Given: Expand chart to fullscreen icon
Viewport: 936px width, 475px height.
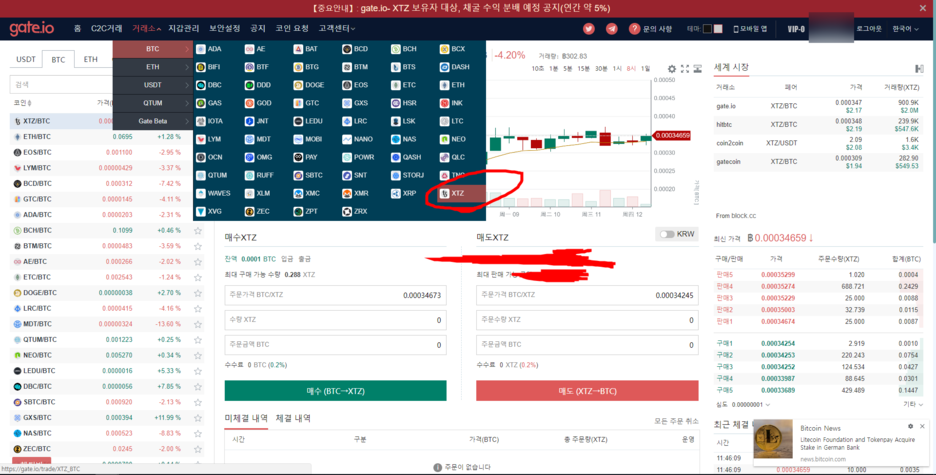Looking at the screenshot, I should point(685,69).
